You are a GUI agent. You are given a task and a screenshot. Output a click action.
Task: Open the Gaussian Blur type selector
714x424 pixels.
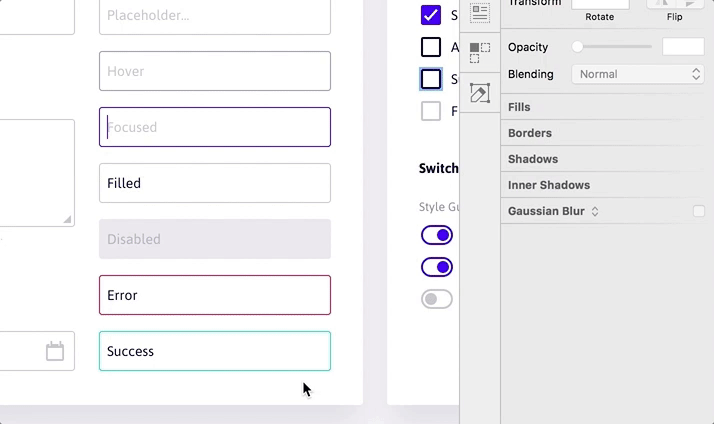[595, 211]
